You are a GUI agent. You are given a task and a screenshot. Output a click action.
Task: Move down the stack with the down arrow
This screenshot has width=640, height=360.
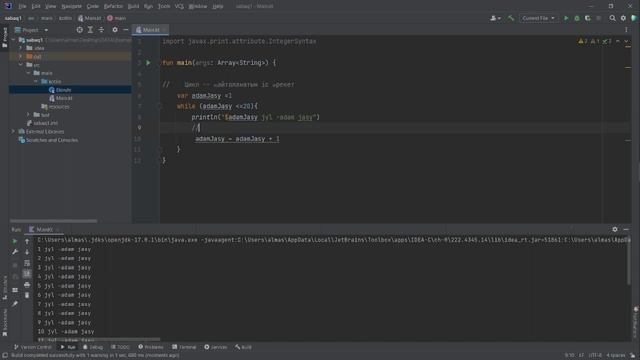pos(27,252)
